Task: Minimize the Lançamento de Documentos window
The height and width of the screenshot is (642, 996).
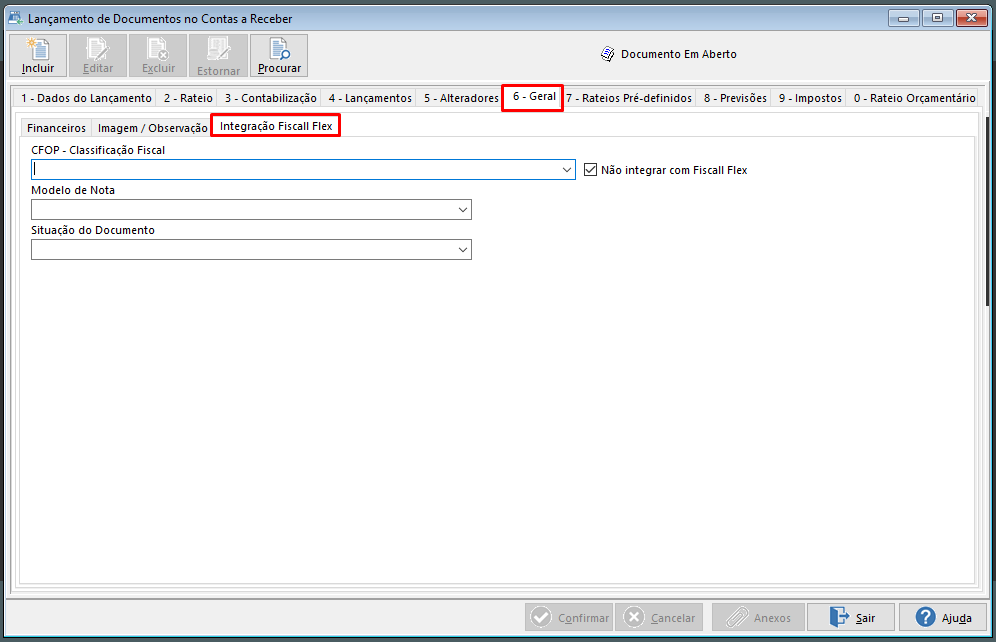Action: coord(903,18)
